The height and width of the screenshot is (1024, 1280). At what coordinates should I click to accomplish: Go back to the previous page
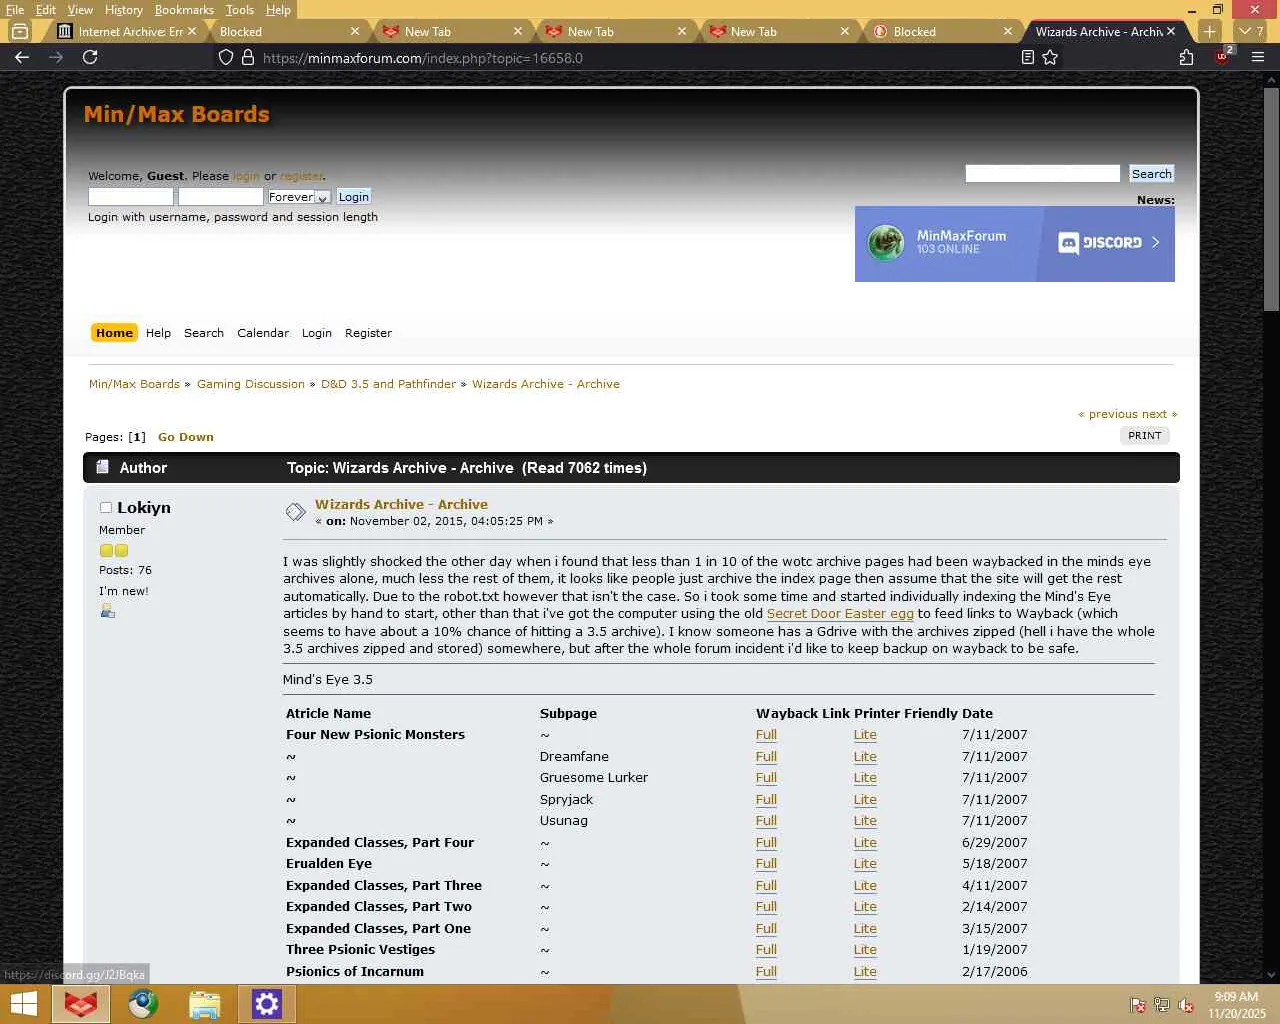coord(22,57)
